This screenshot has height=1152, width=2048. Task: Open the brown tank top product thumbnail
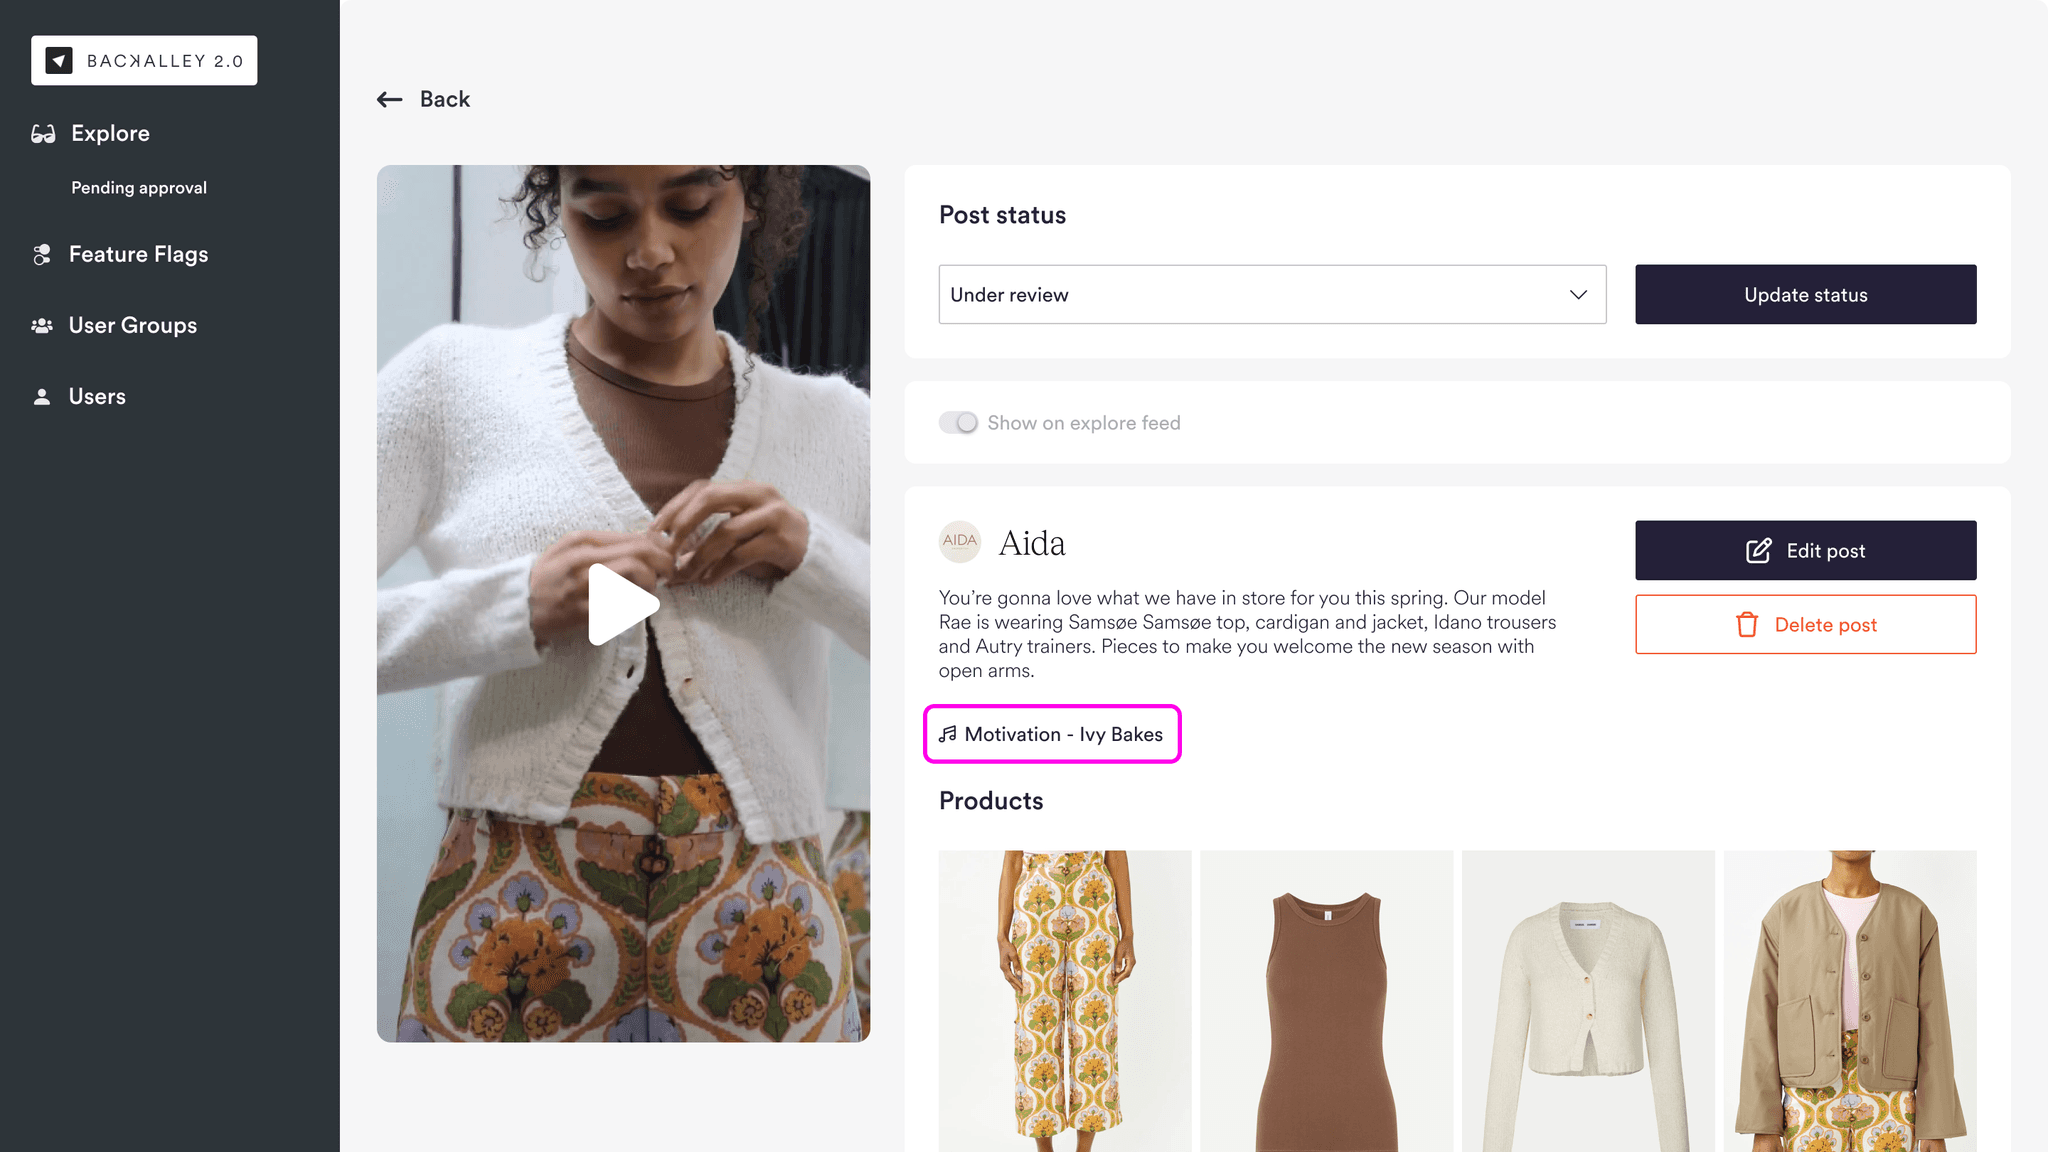click(x=1326, y=1000)
